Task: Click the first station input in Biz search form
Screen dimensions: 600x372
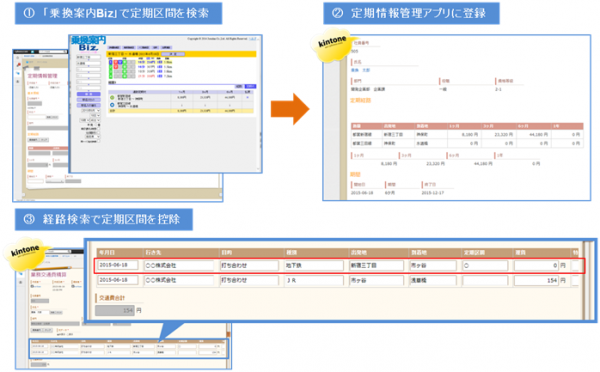Action: click(x=88, y=57)
